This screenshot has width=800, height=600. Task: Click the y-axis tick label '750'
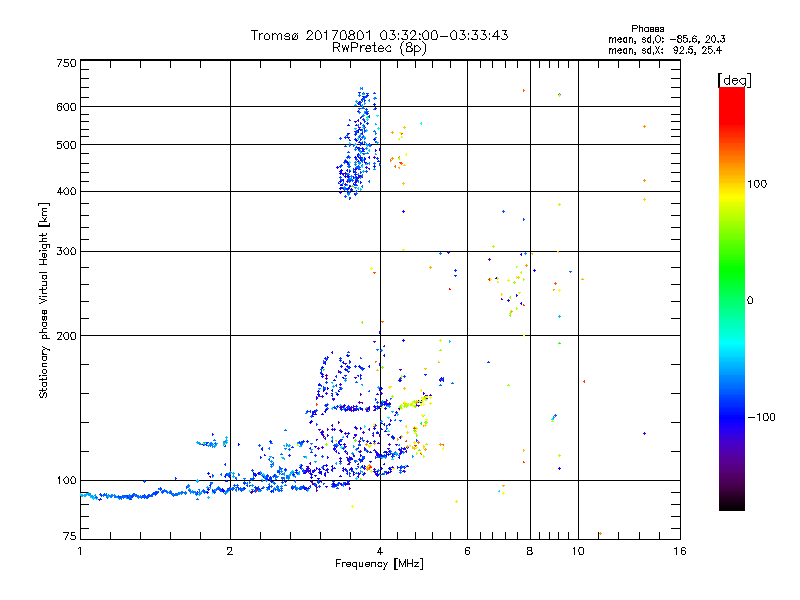point(66,63)
